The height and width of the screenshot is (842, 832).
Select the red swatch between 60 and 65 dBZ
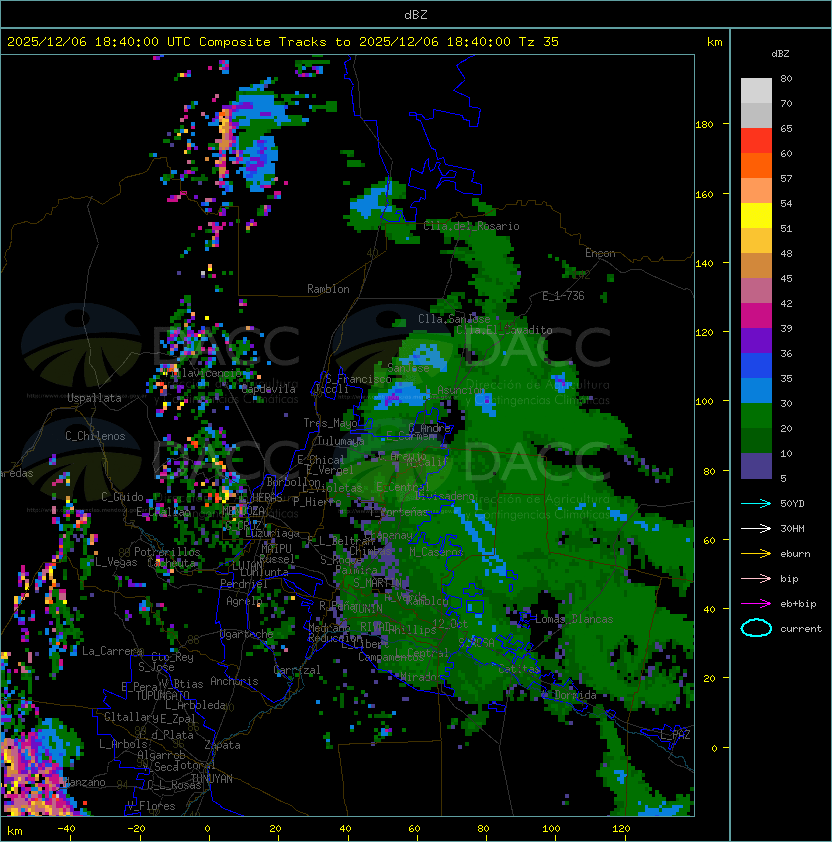(756, 140)
